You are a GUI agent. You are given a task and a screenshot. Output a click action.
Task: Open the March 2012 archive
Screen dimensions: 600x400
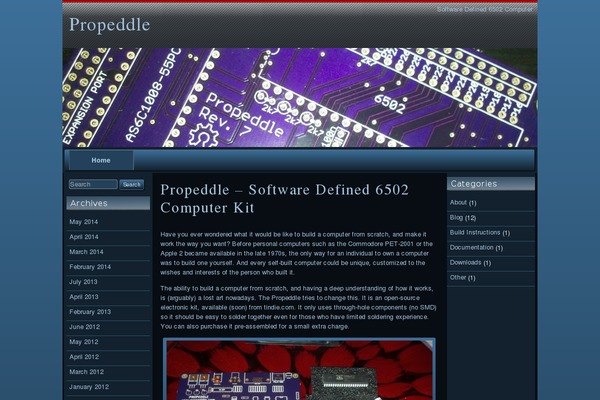[86, 372]
